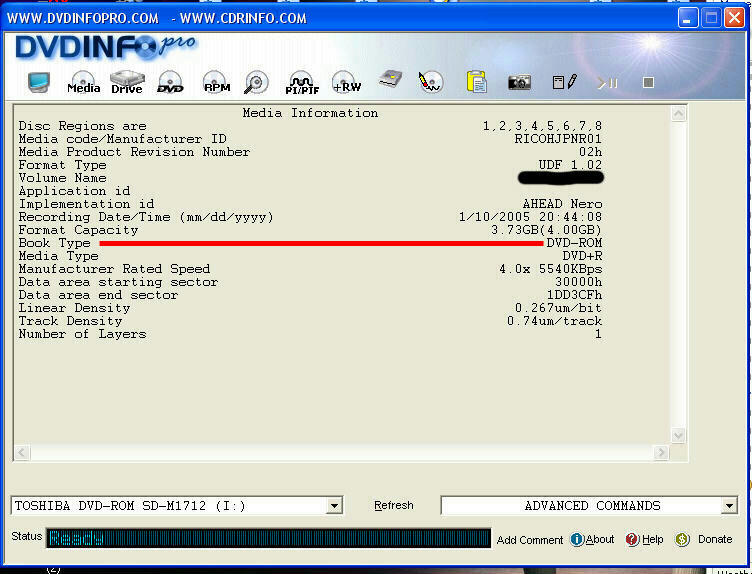752x574 pixels.
Task: Click the green Donate dollar icon
Action: (x=682, y=539)
